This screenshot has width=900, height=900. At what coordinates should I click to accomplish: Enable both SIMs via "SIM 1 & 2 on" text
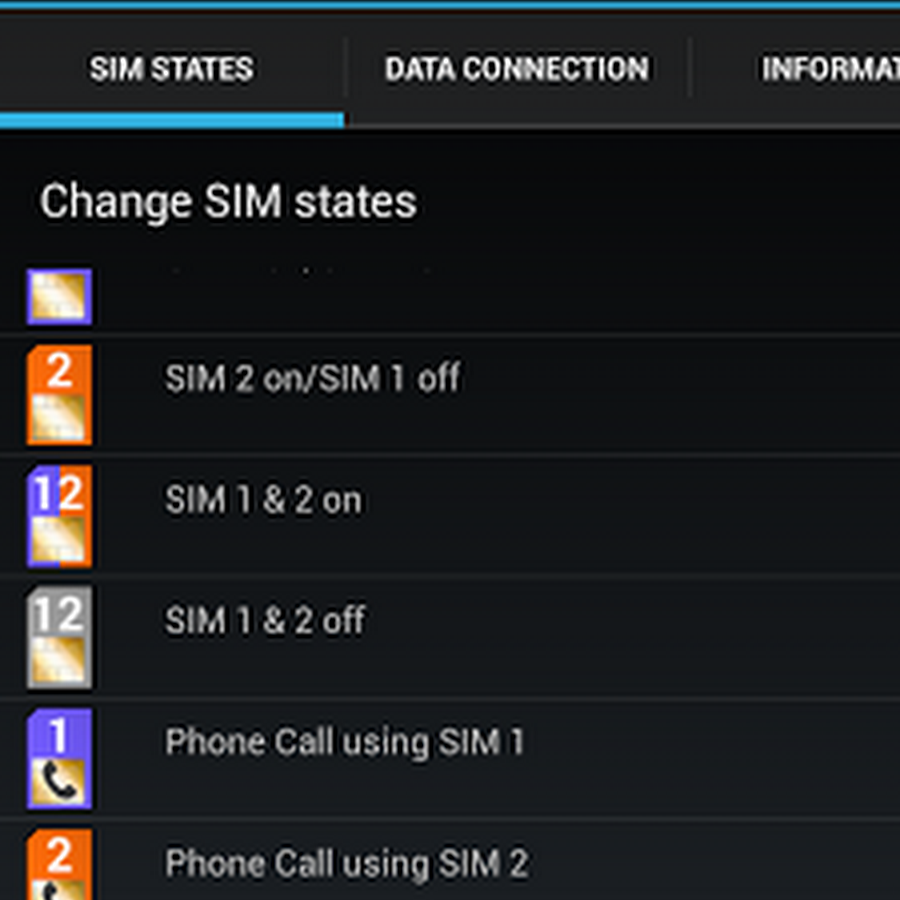263,500
